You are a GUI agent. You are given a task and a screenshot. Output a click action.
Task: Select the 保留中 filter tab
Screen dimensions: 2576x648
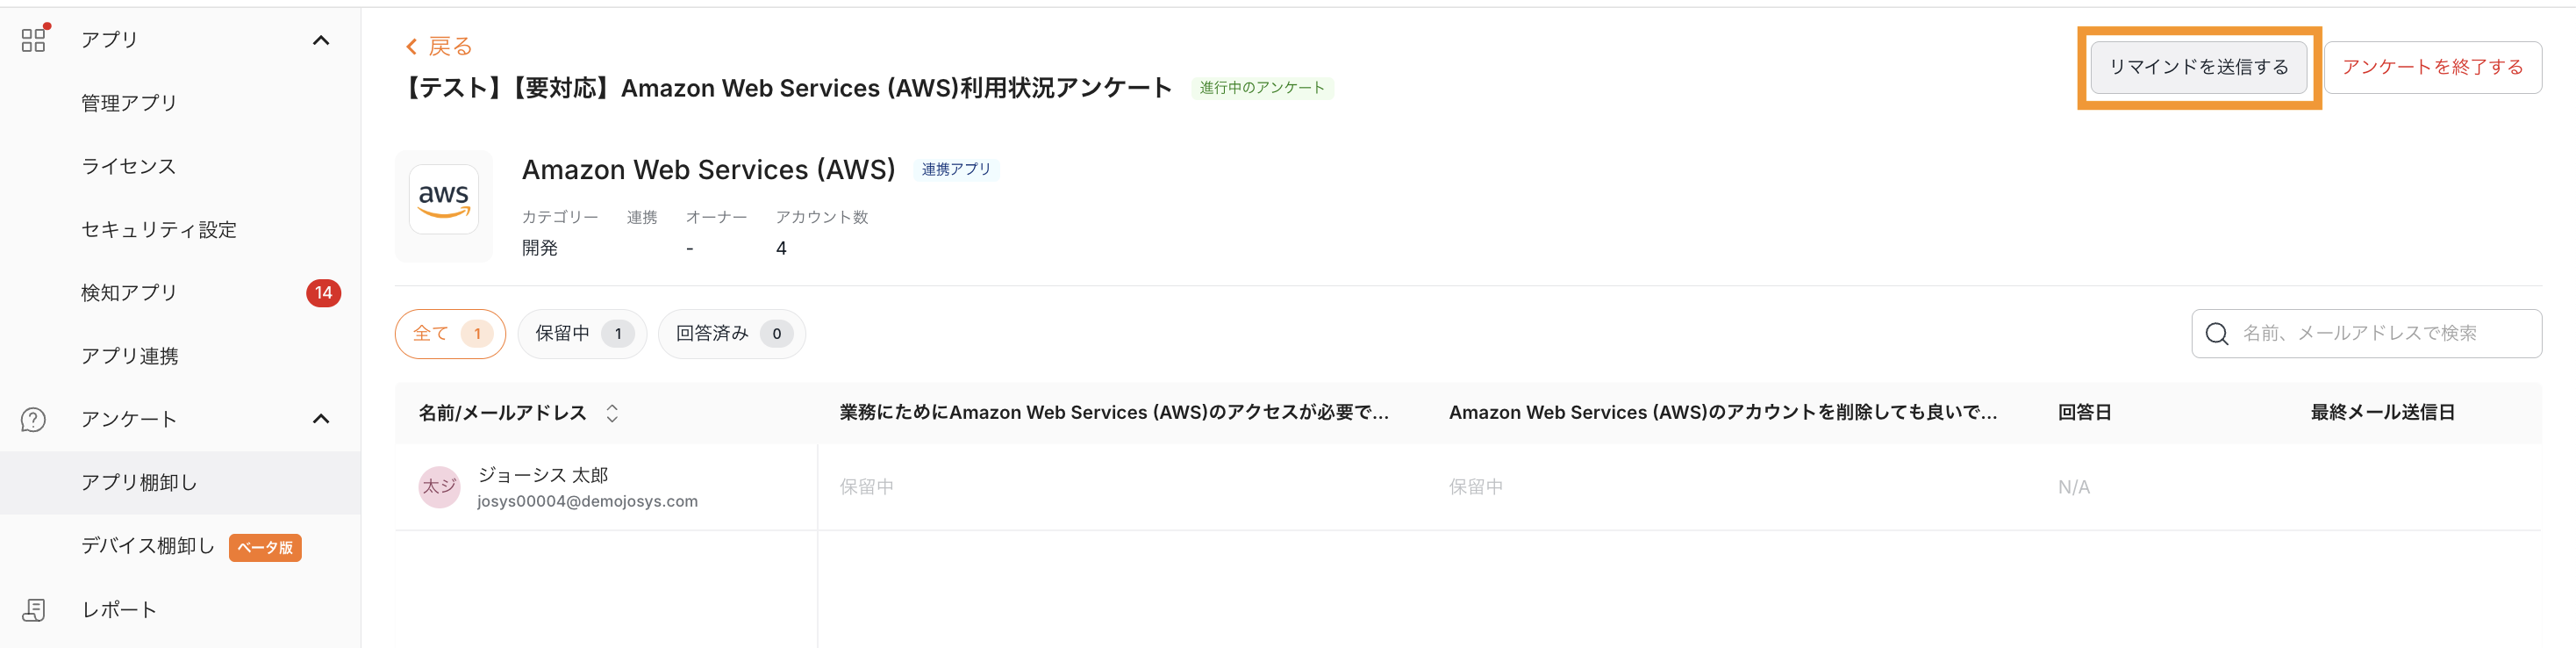(x=581, y=334)
